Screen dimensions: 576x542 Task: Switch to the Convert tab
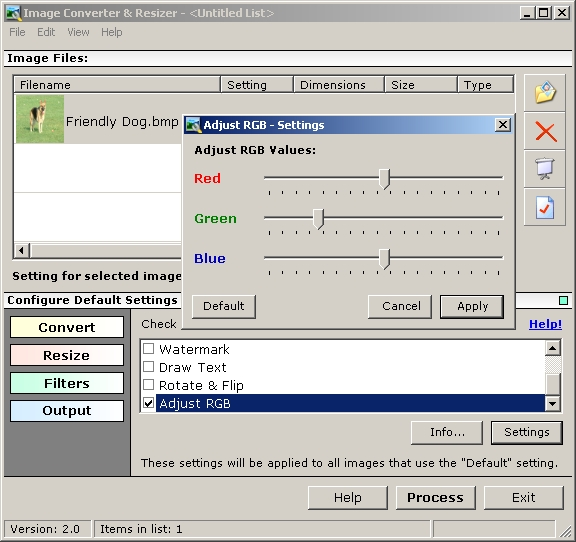coord(67,327)
